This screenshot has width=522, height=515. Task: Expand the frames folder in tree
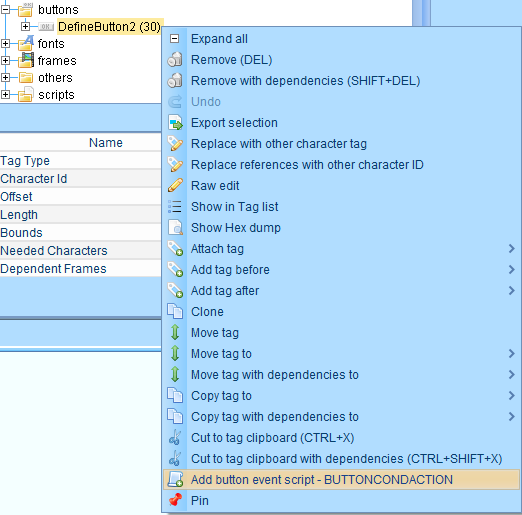(x=5, y=60)
